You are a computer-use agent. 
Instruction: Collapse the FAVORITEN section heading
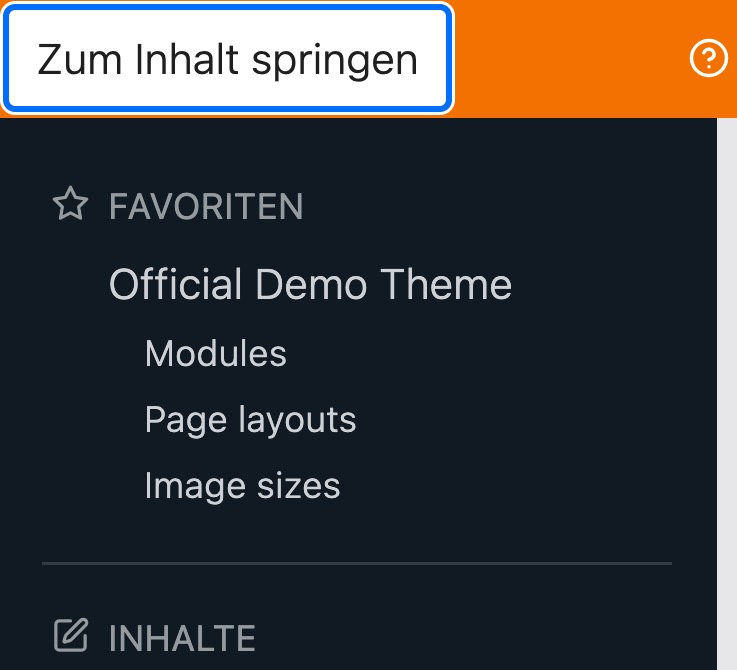coord(206,207)
